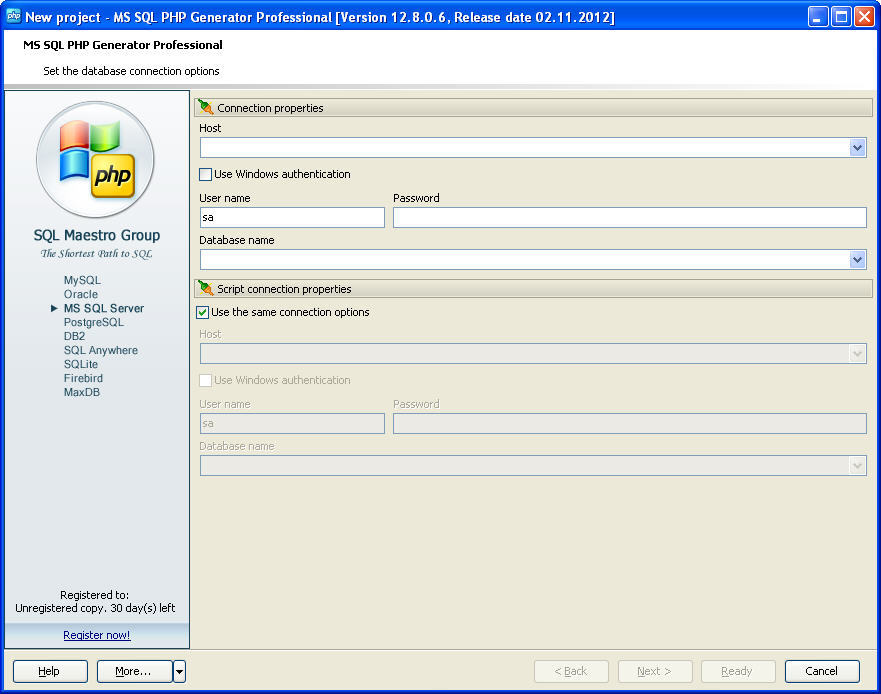Viewport: 881px width, 694px height.
Task: Click the Connection properties plug icon
Action: pos(206,107)
